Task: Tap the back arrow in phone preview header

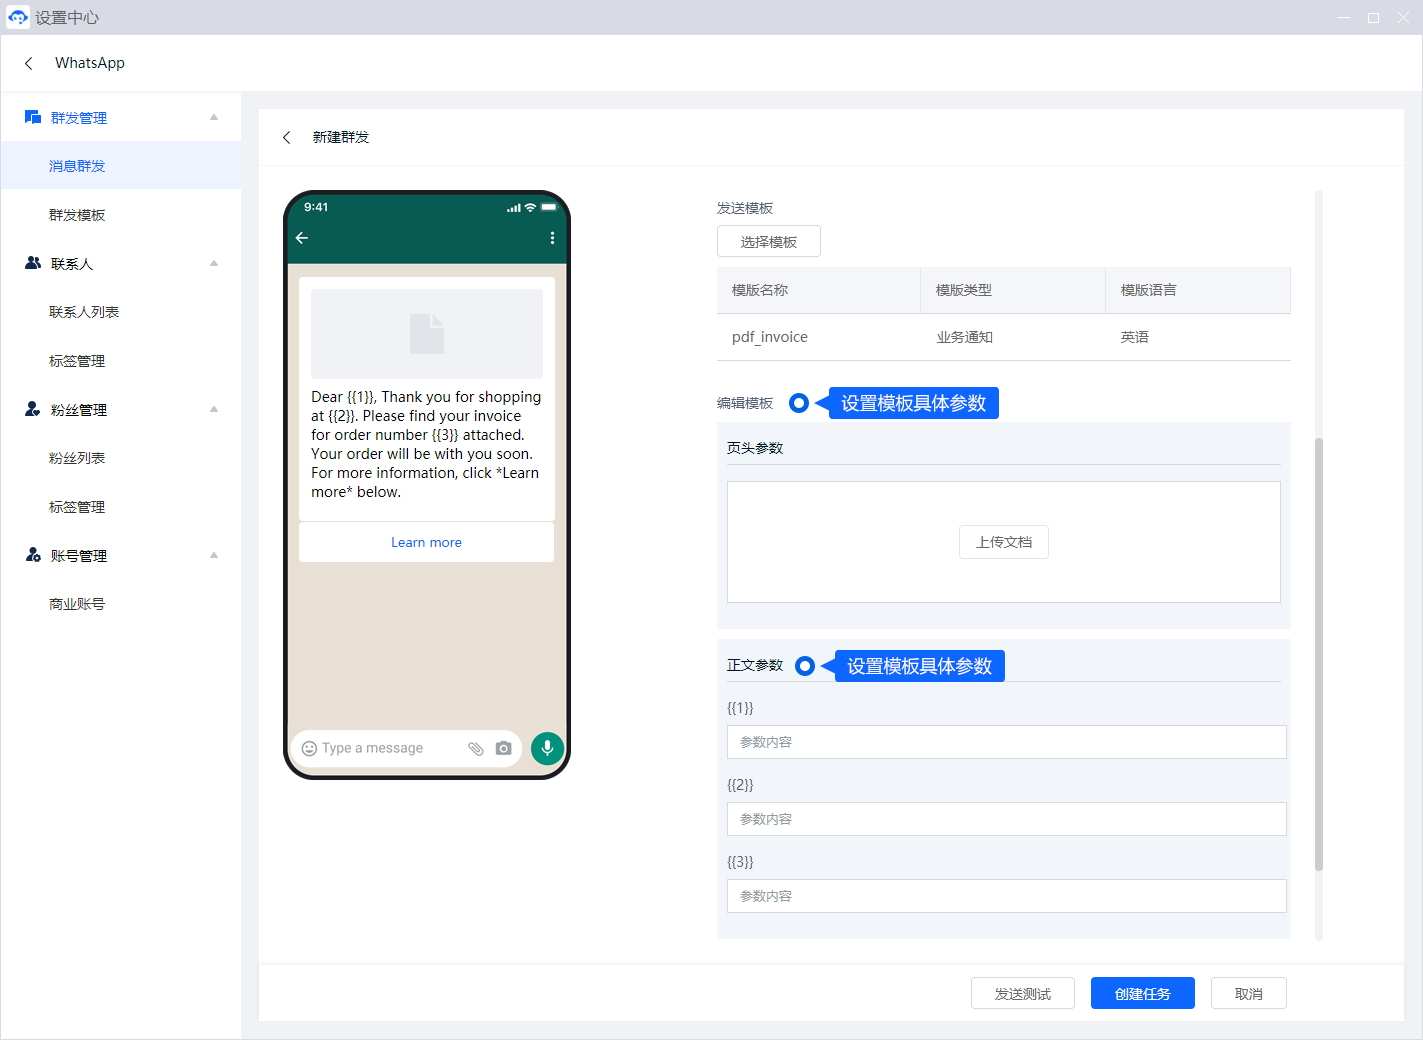Action: click(x=302, y=238)
